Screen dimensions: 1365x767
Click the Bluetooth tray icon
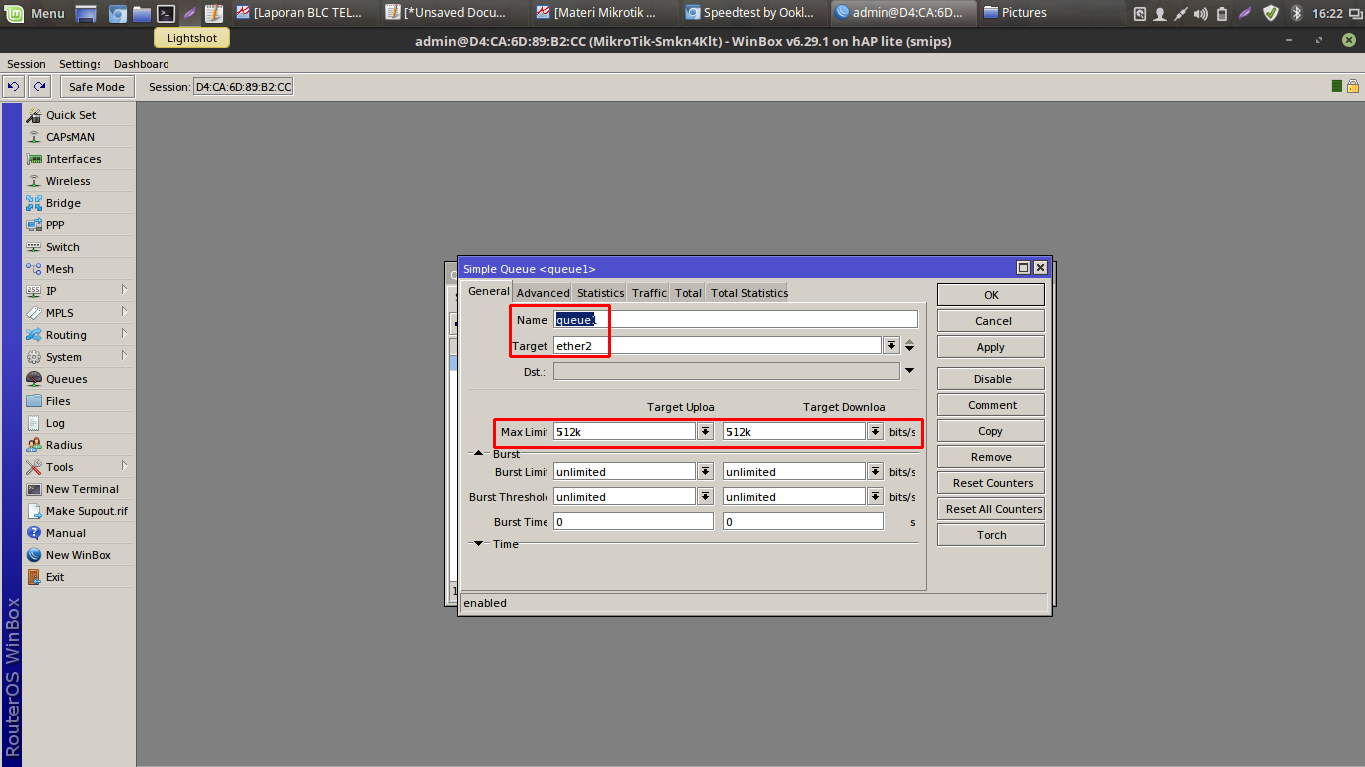point(1296,13)
